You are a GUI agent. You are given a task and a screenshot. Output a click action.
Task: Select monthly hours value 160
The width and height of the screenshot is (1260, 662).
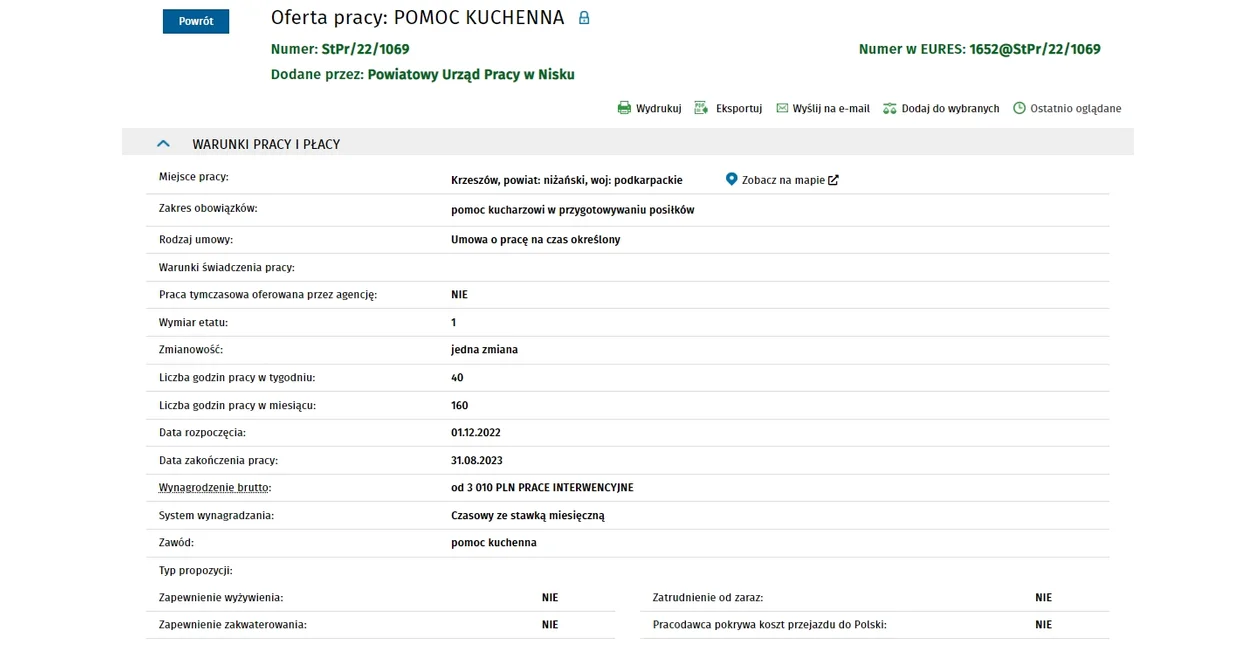pyautogui.click(x=460, y=406)
